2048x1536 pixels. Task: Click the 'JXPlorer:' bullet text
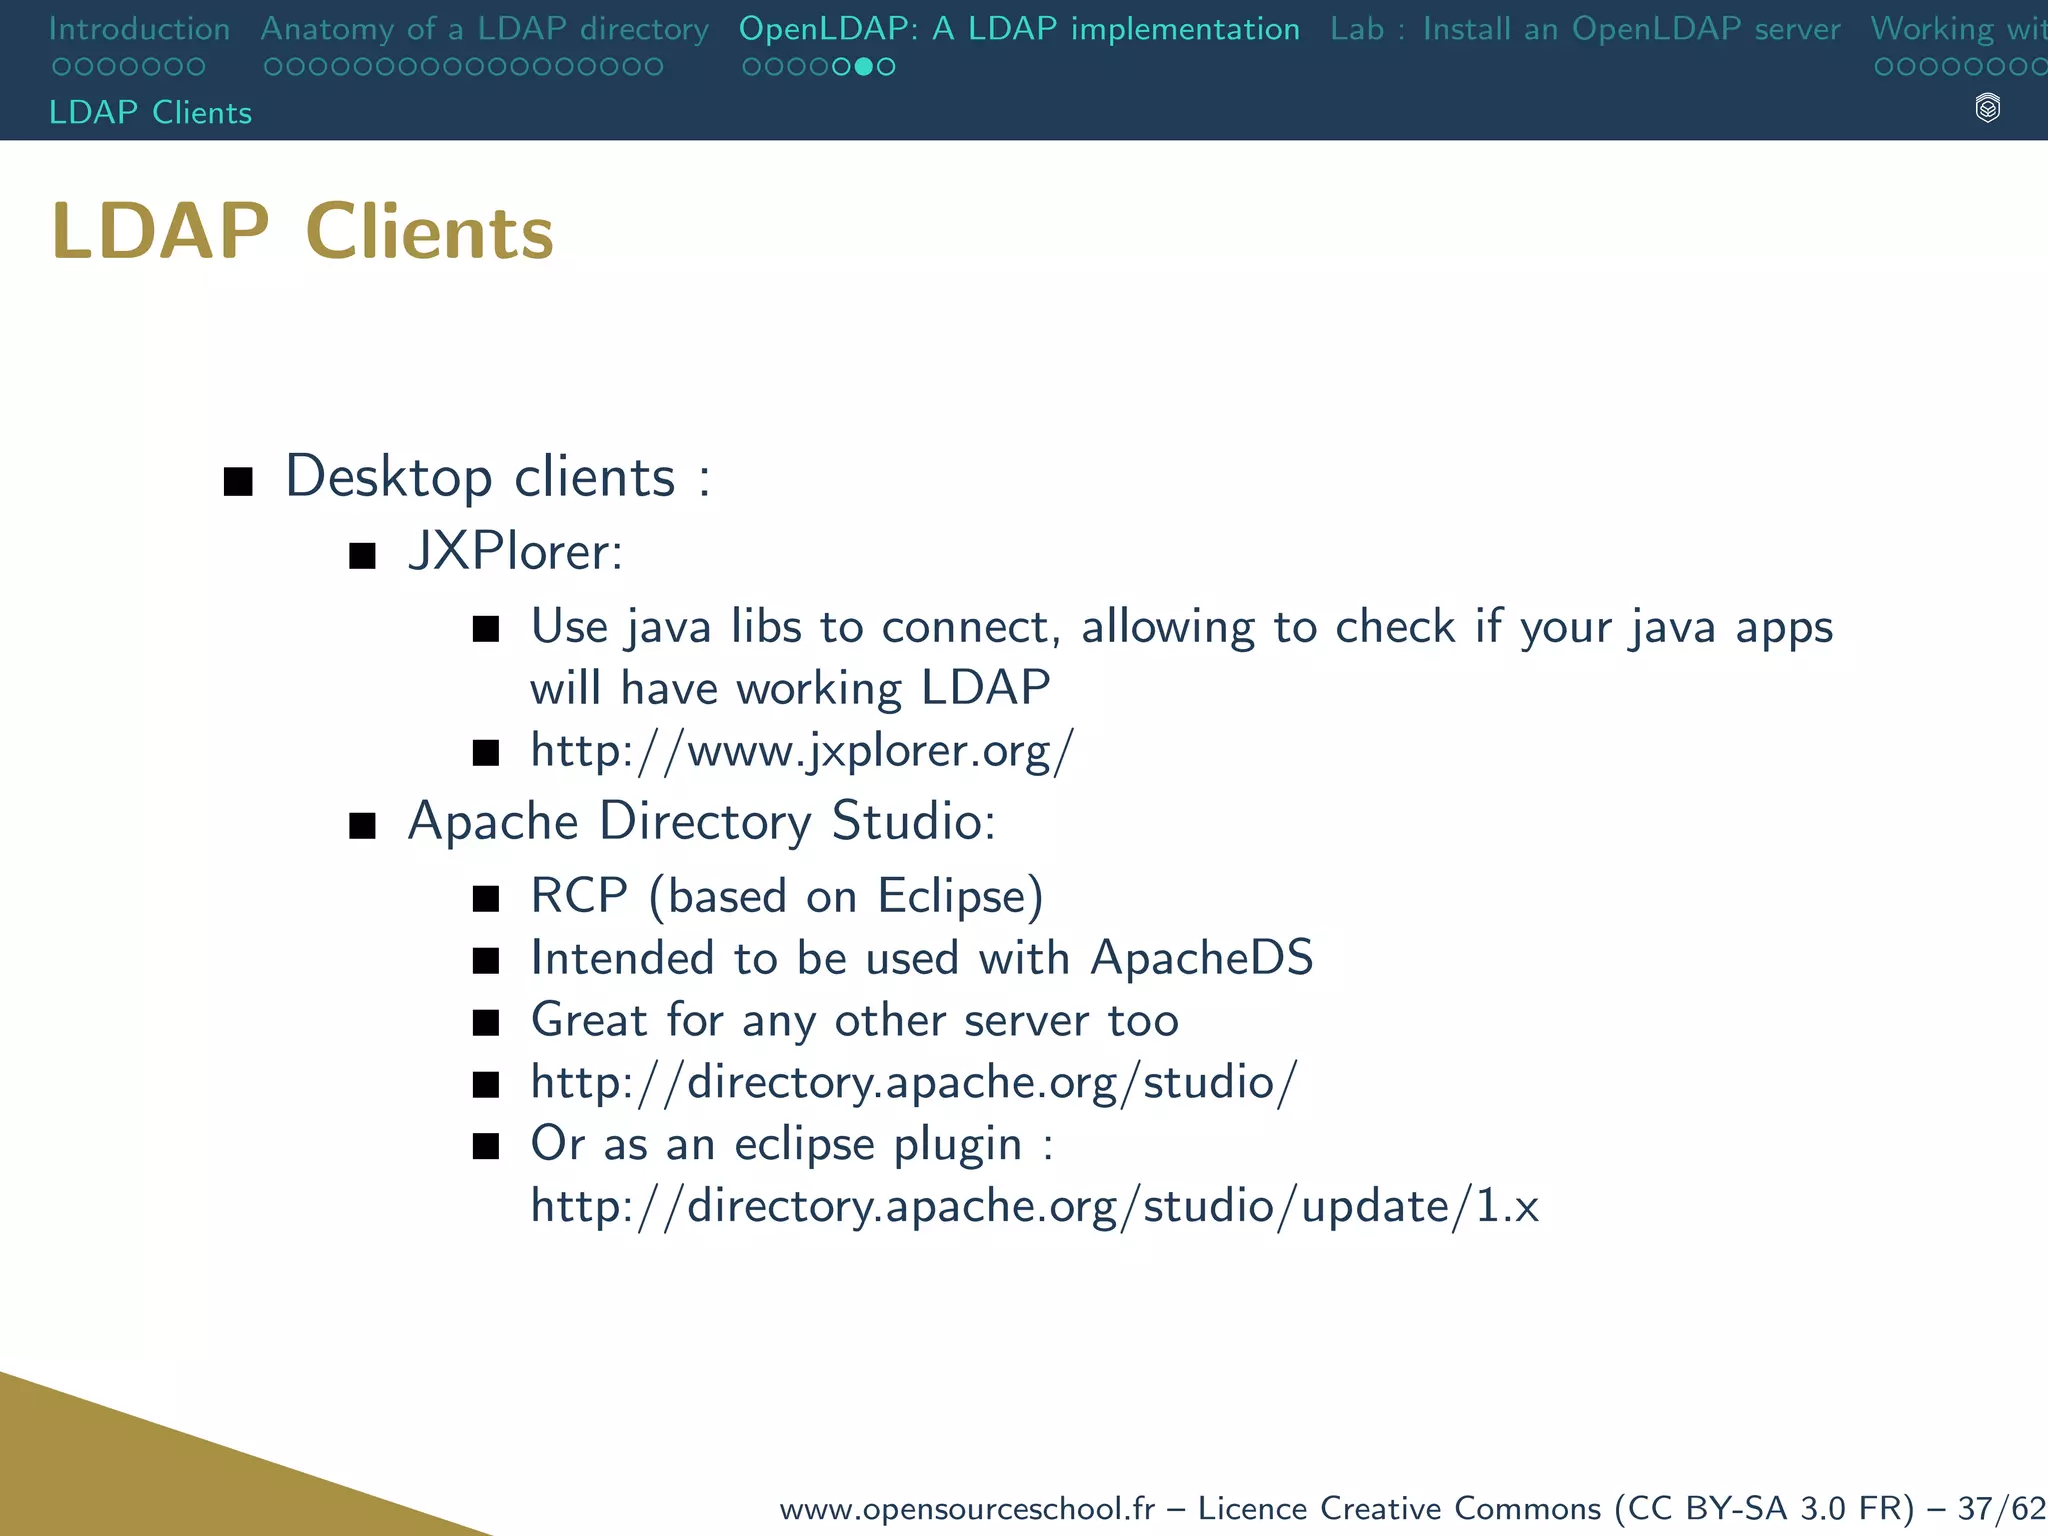point(515,551)
